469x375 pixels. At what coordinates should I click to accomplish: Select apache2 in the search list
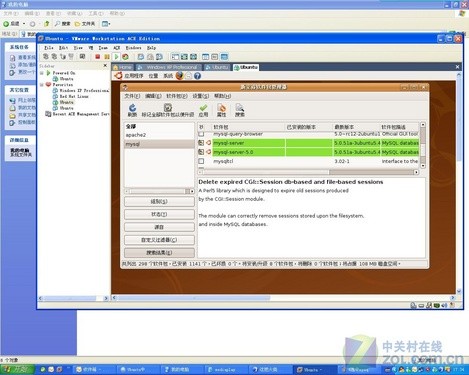[x=136, y=135]
